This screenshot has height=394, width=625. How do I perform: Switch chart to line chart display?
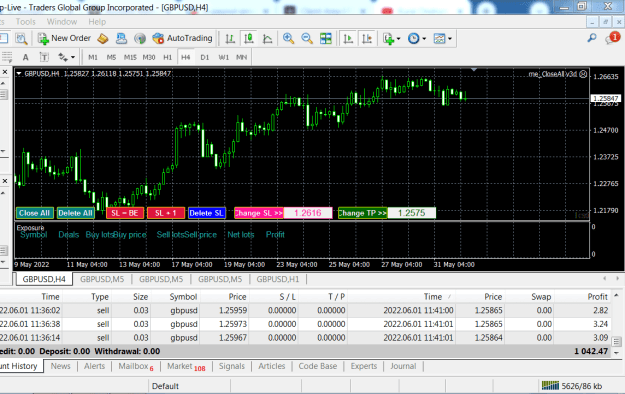[x=267, y=38]
